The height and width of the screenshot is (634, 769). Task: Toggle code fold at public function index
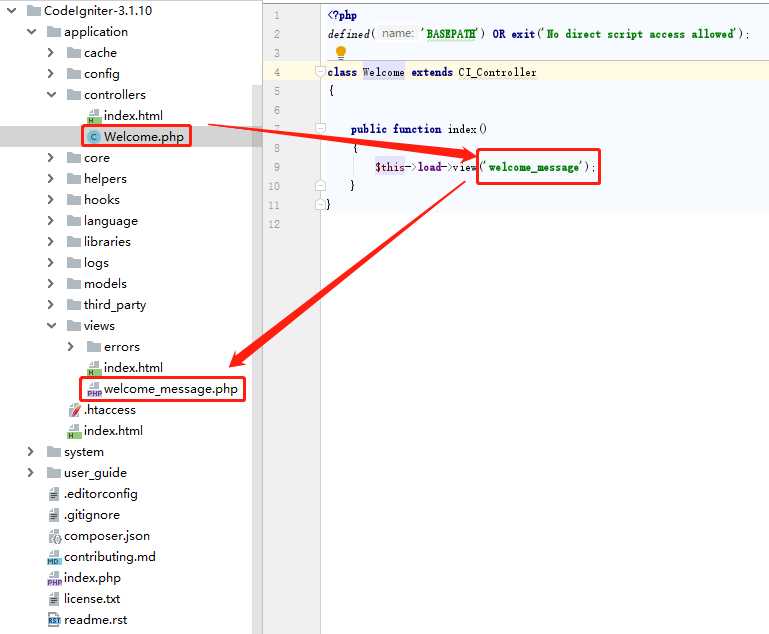320,128
